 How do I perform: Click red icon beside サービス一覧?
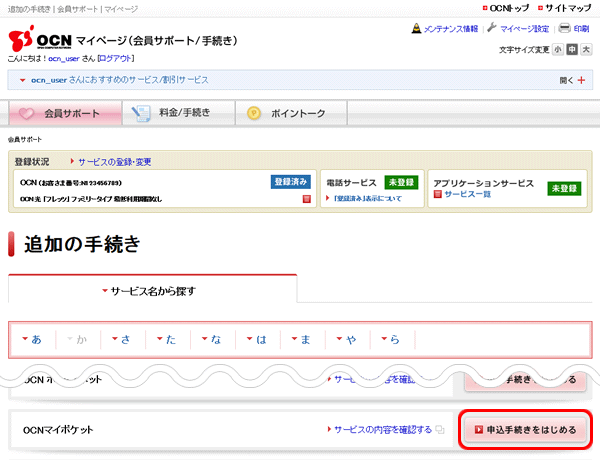(438, 194)
